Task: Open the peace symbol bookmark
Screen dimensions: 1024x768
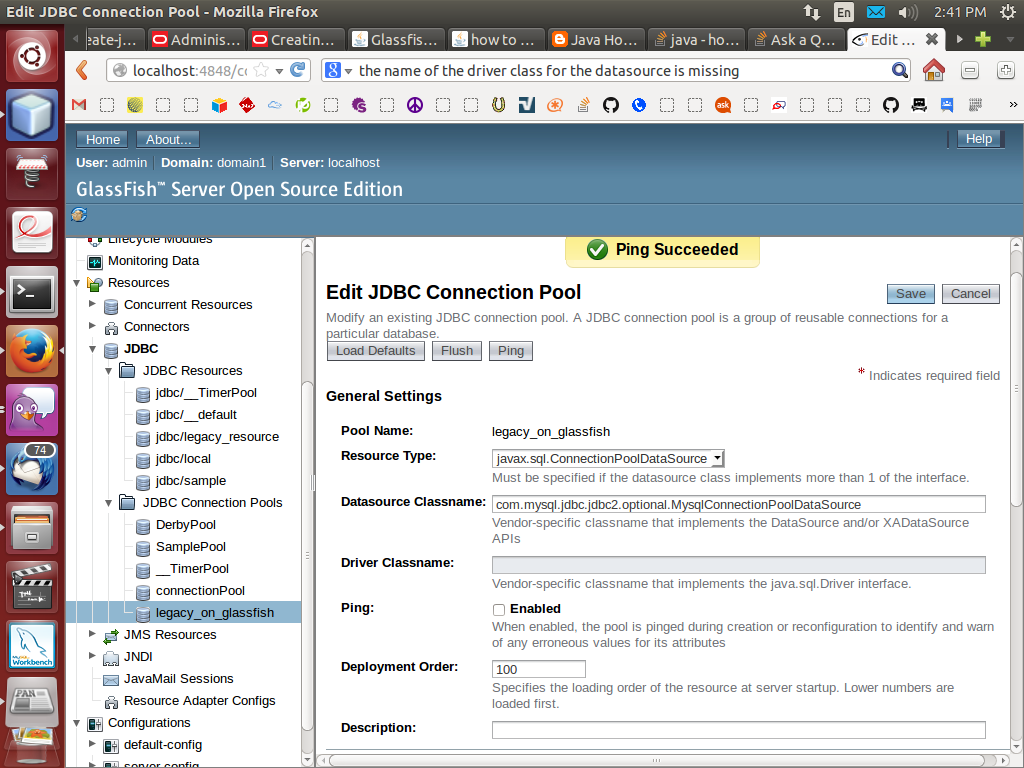Action: (x=415, y=104)
